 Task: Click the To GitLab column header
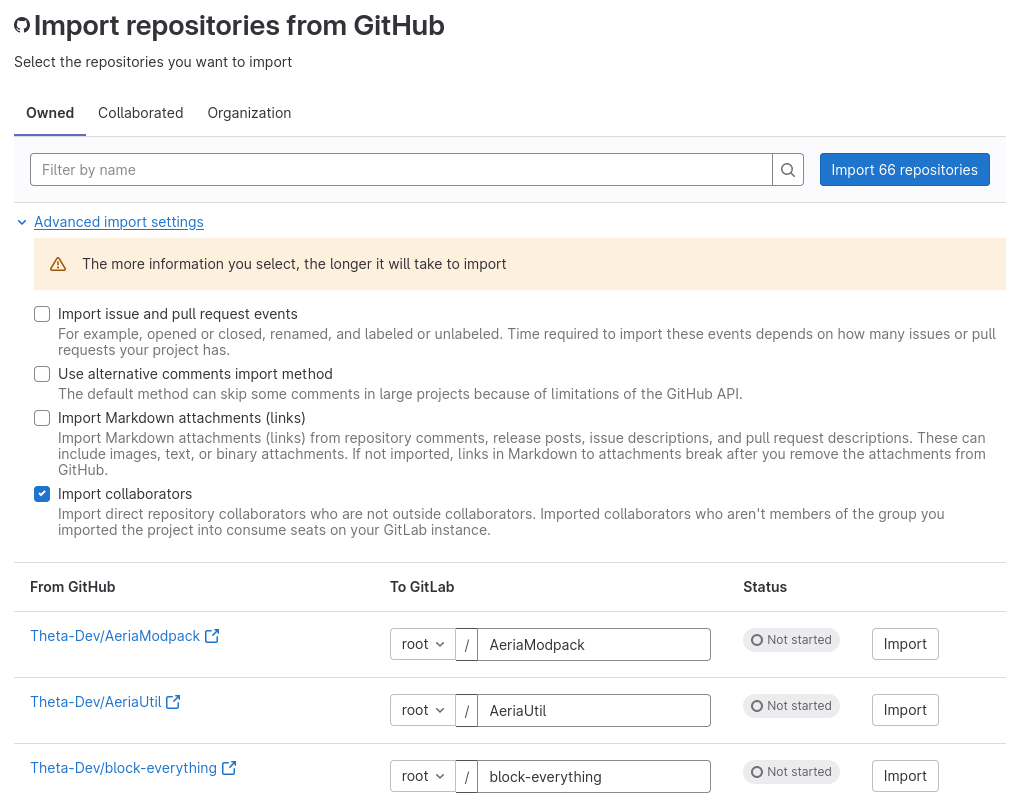(422, 587)
